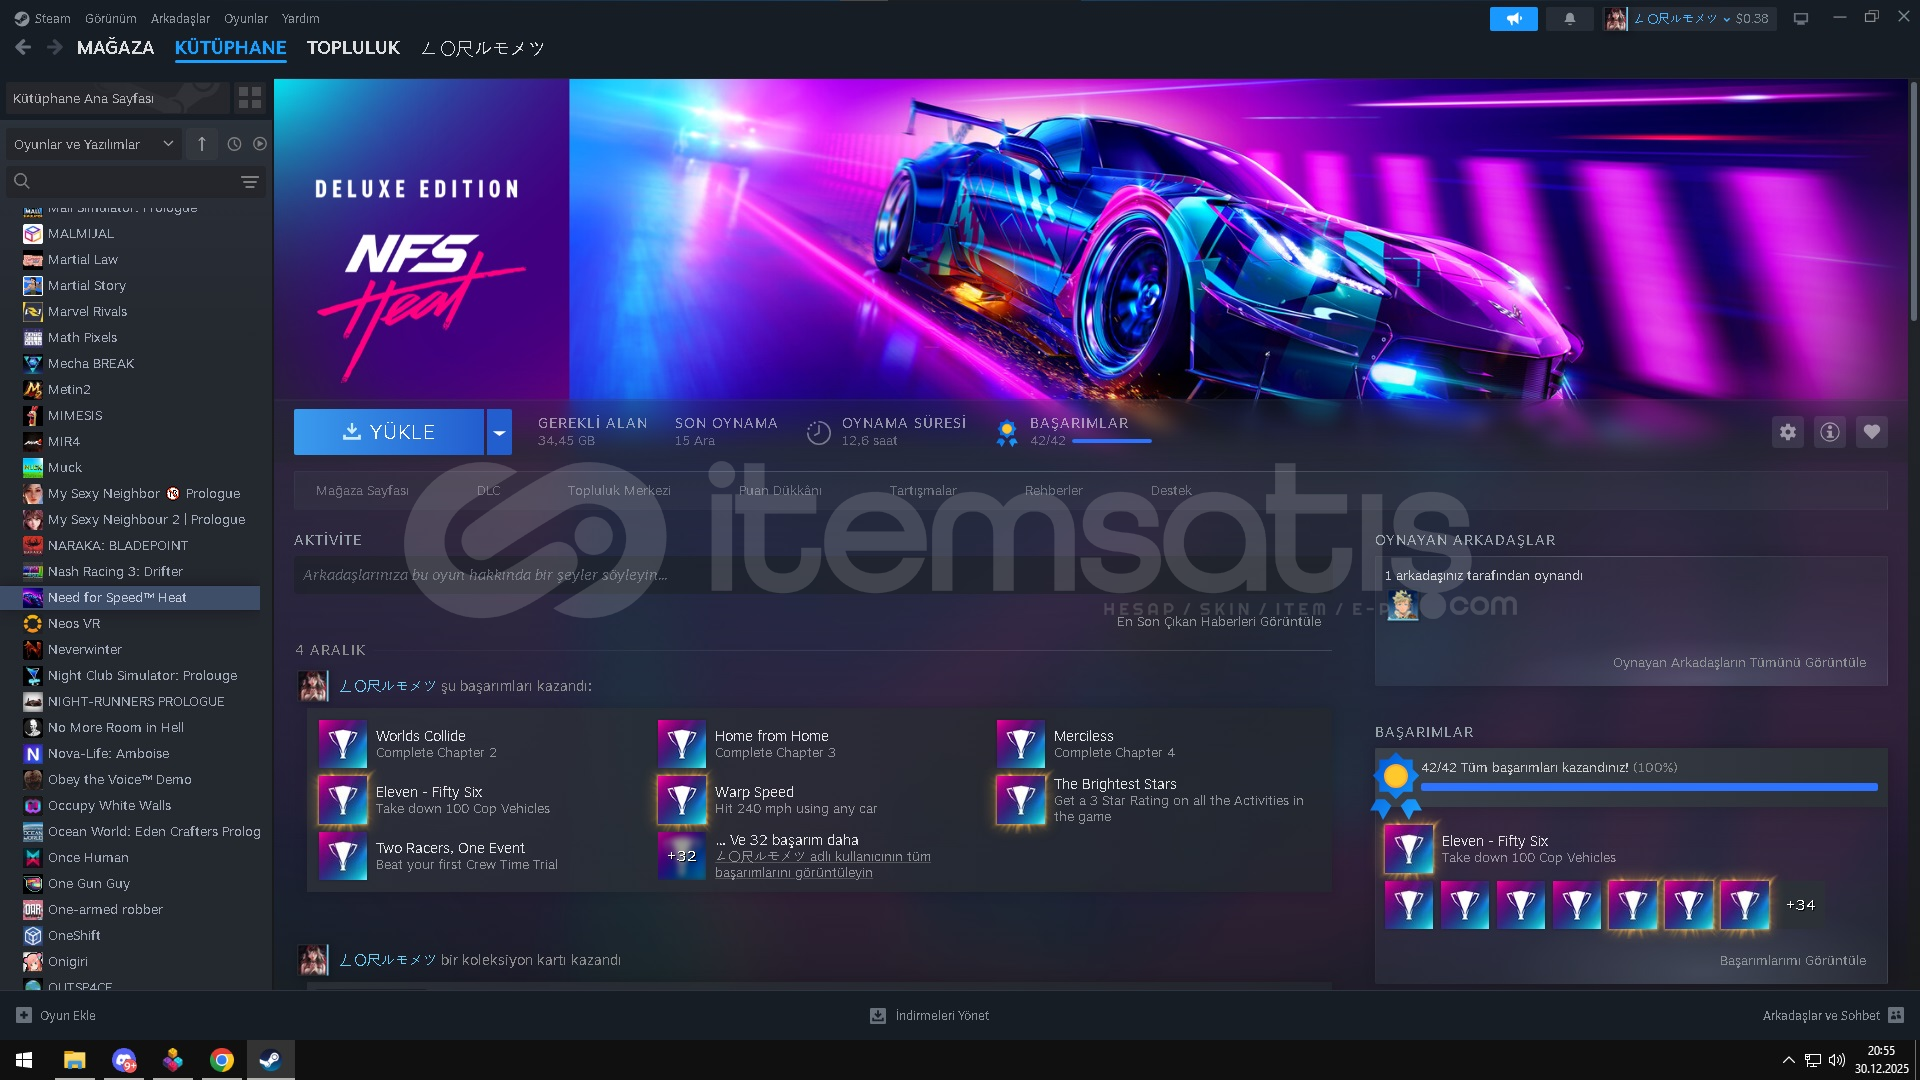Click Big Picture mode monitor icon

point(1800,18)
